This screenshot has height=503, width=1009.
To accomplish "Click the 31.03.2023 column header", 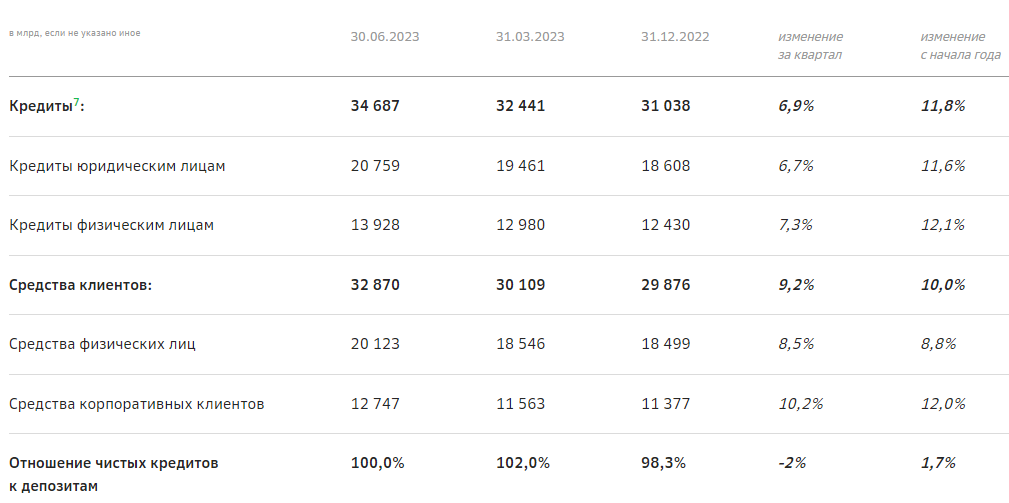I will (x=530, y=37).
